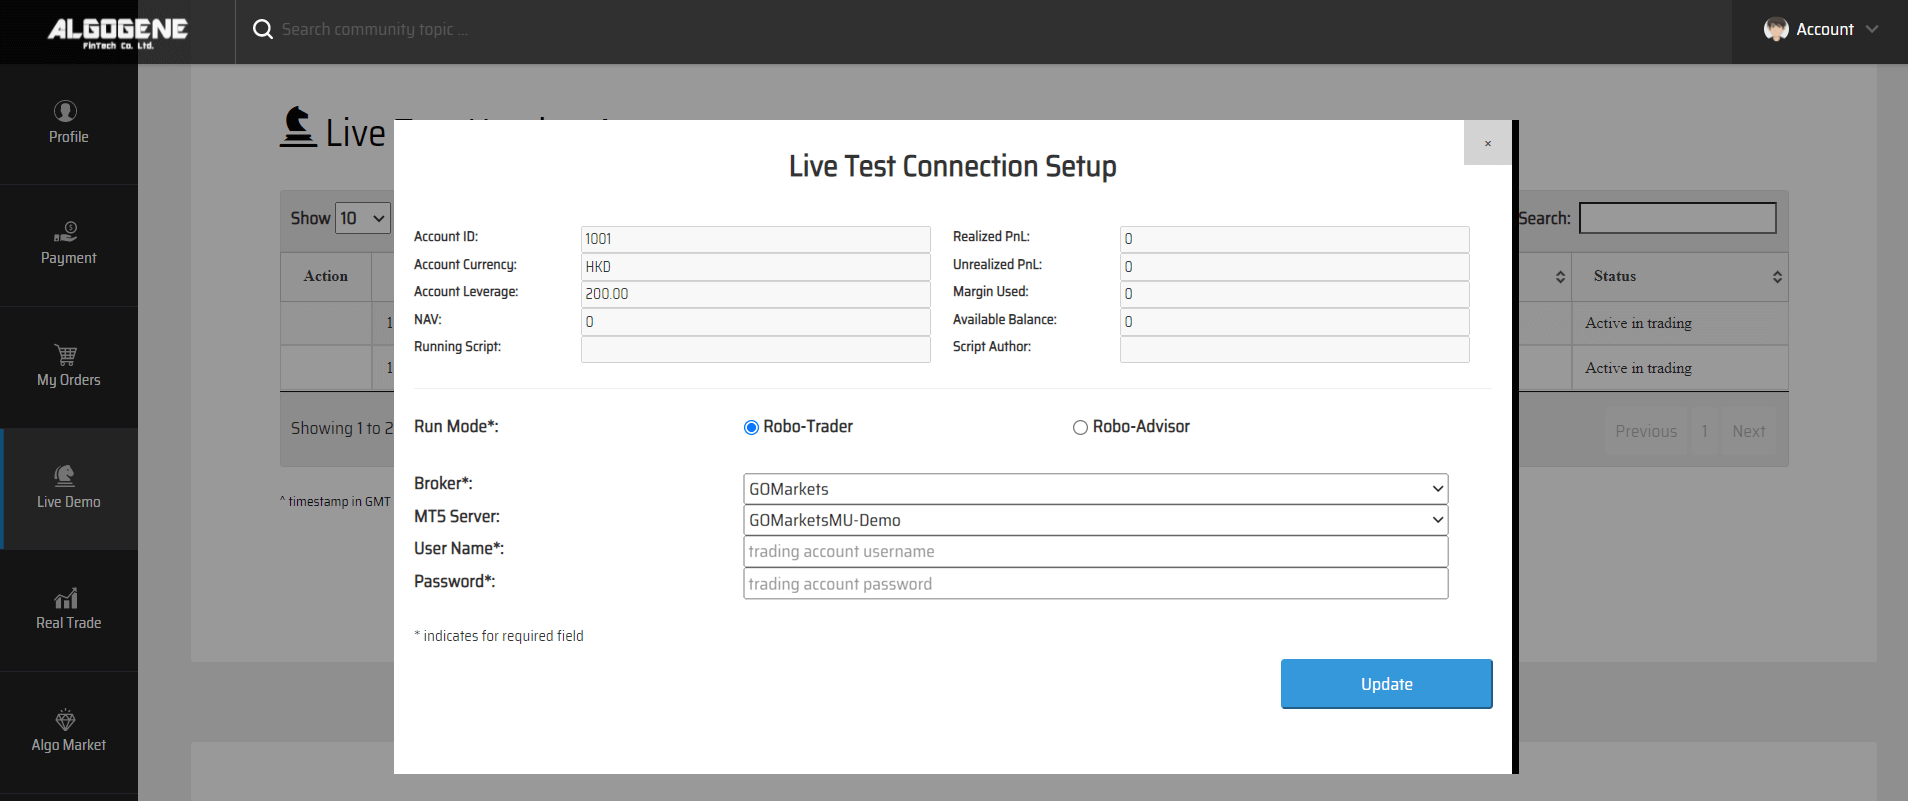Click the Live Test Connection Setup title

(x=952, y=166)
